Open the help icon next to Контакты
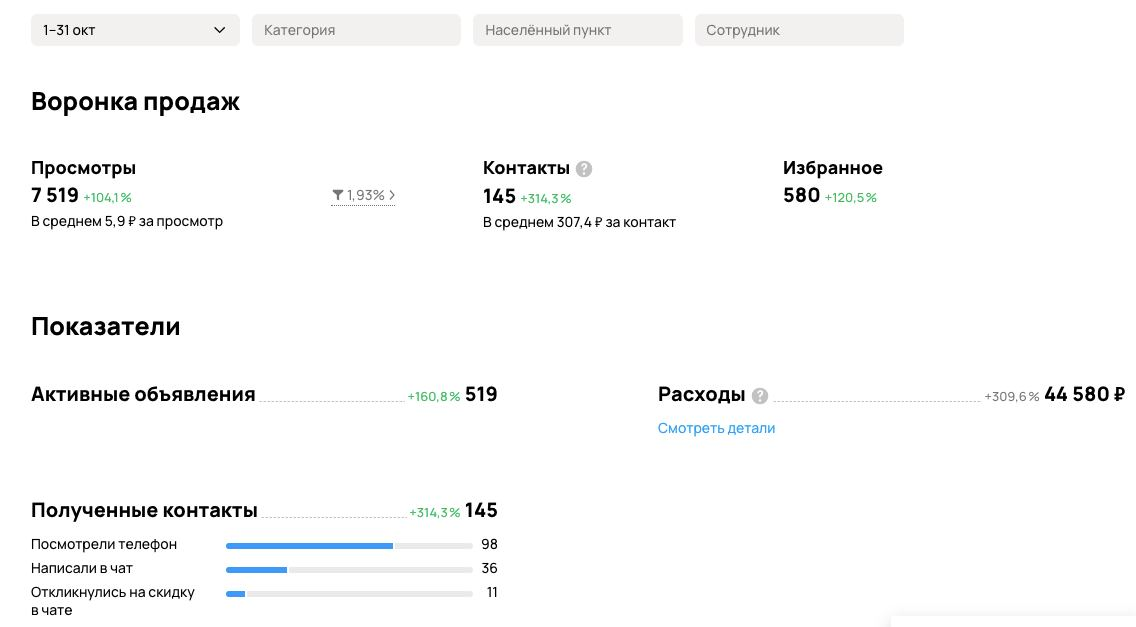 (582, 168)
